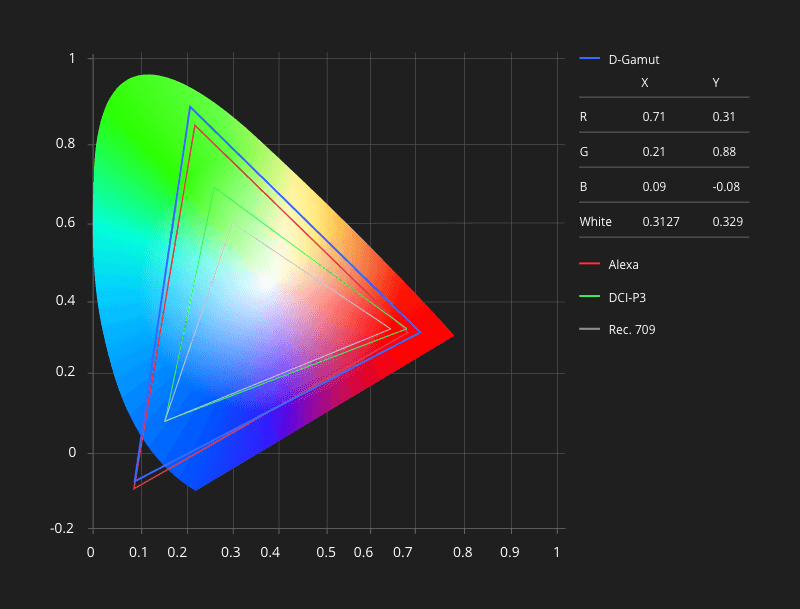Screen dimensions: 800x609
Task: Click the y-axis label 0.8
Action: pos(65,143)
